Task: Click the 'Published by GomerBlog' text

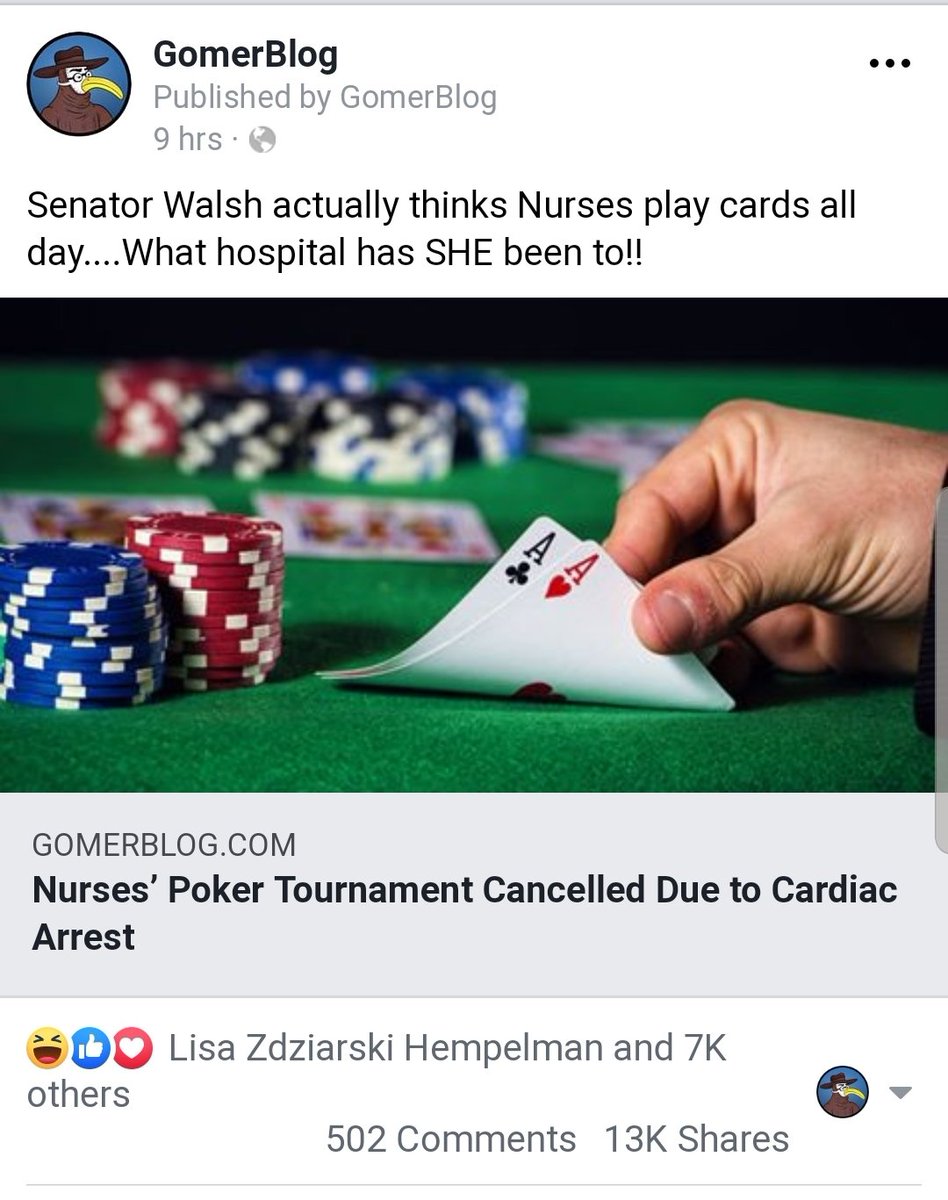Action: pos(325,97)
